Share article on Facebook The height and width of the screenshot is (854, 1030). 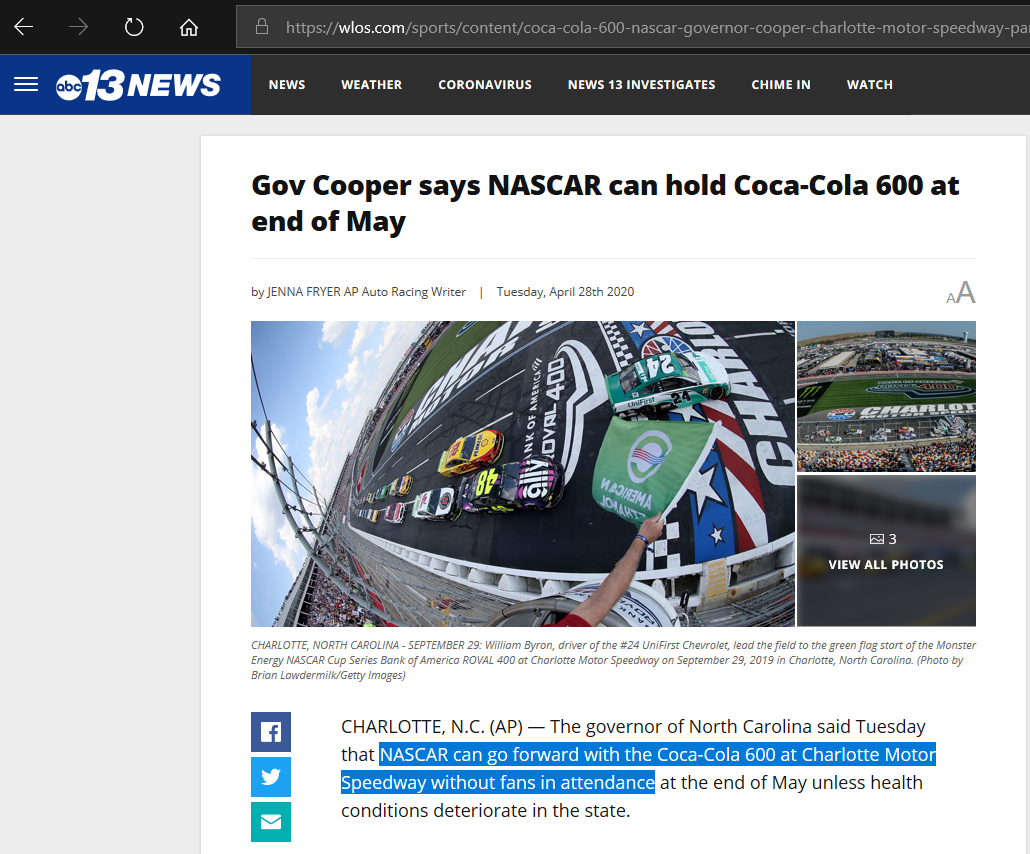point(271,732)
